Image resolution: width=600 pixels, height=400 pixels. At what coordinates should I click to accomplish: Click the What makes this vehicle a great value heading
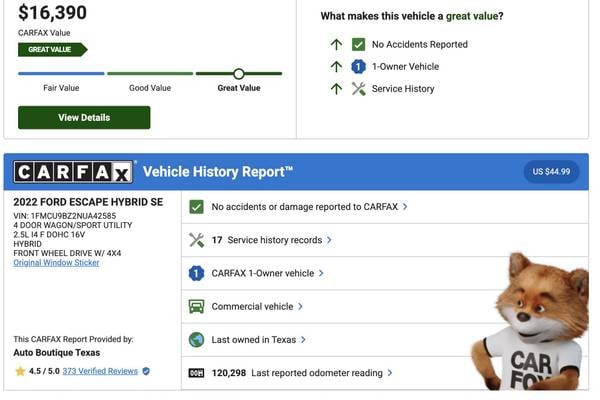pyautogui.click(x=412, y=16)
